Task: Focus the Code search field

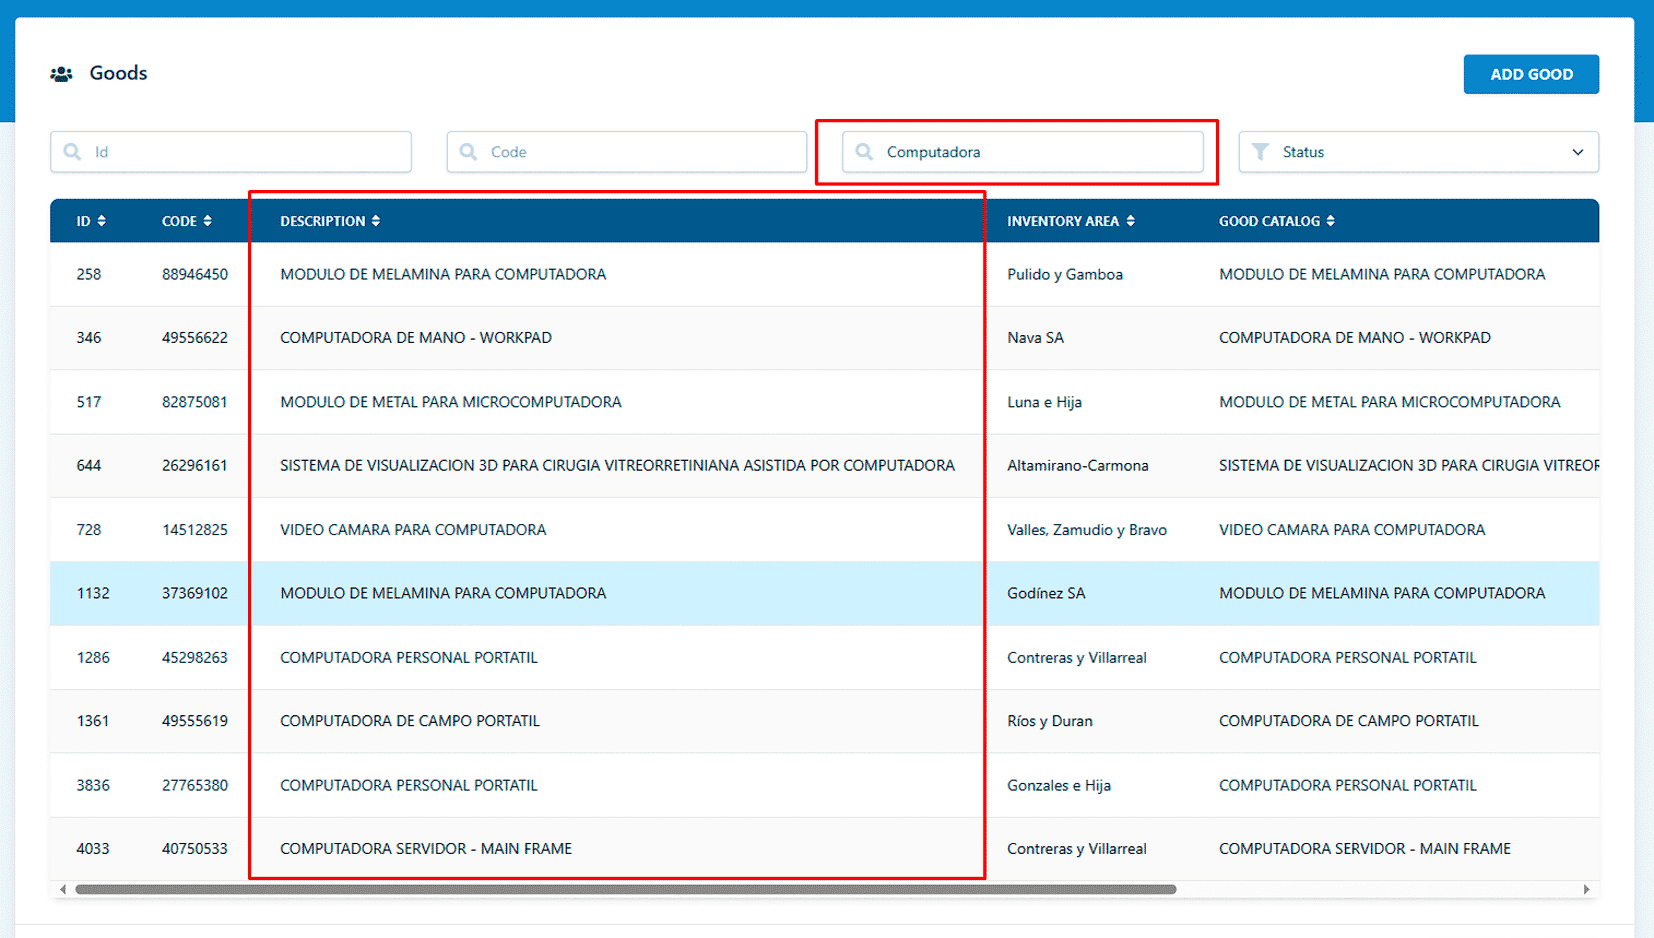Action: 627,152
